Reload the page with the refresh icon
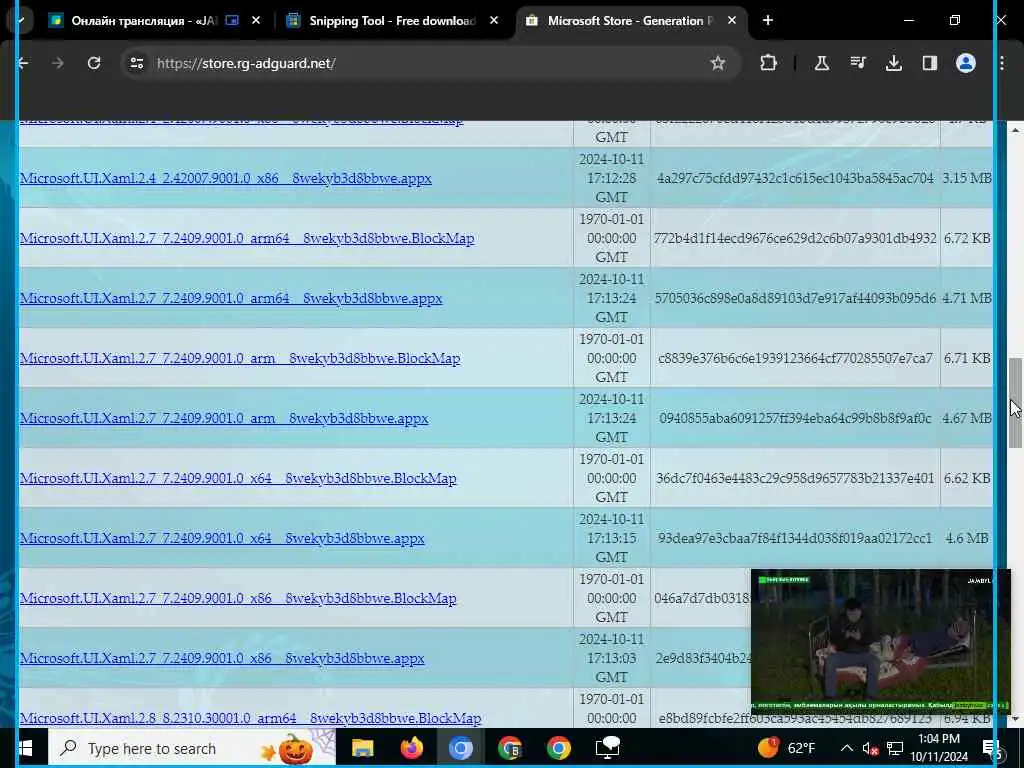 click(x=94, y=63)
